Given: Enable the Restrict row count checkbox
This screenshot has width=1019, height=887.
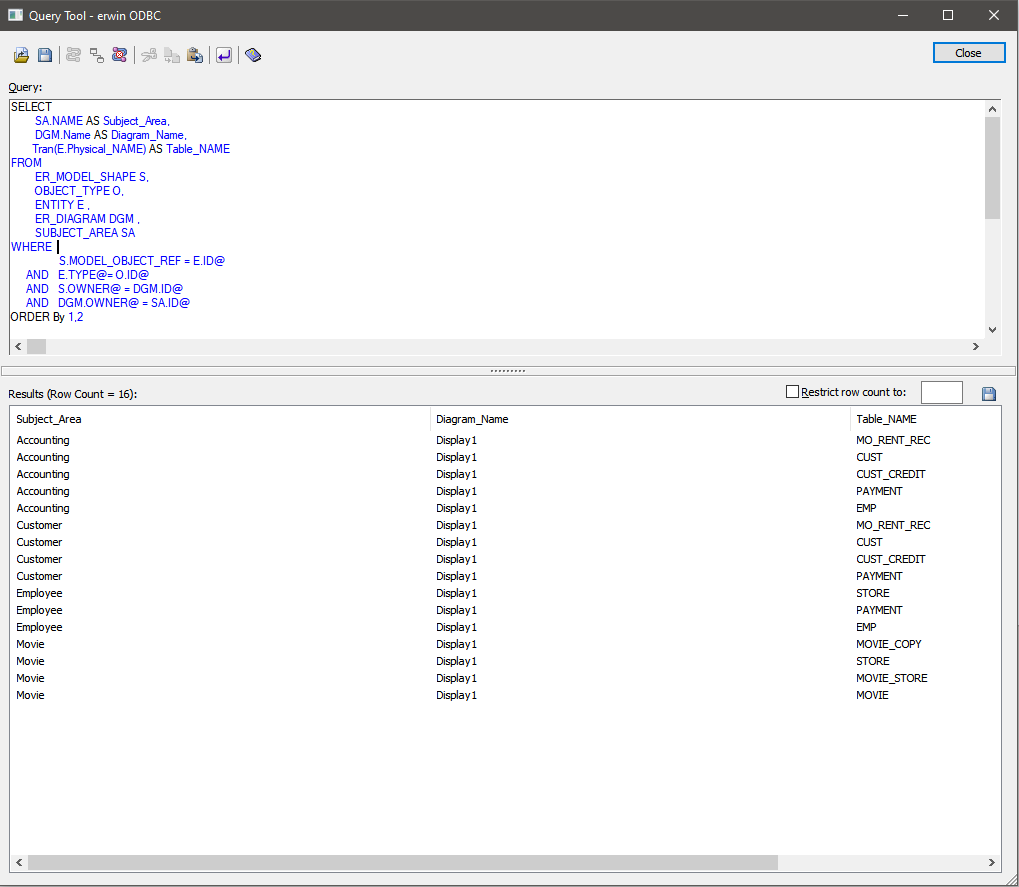Looking at the screenshot, I should (793, 393).
